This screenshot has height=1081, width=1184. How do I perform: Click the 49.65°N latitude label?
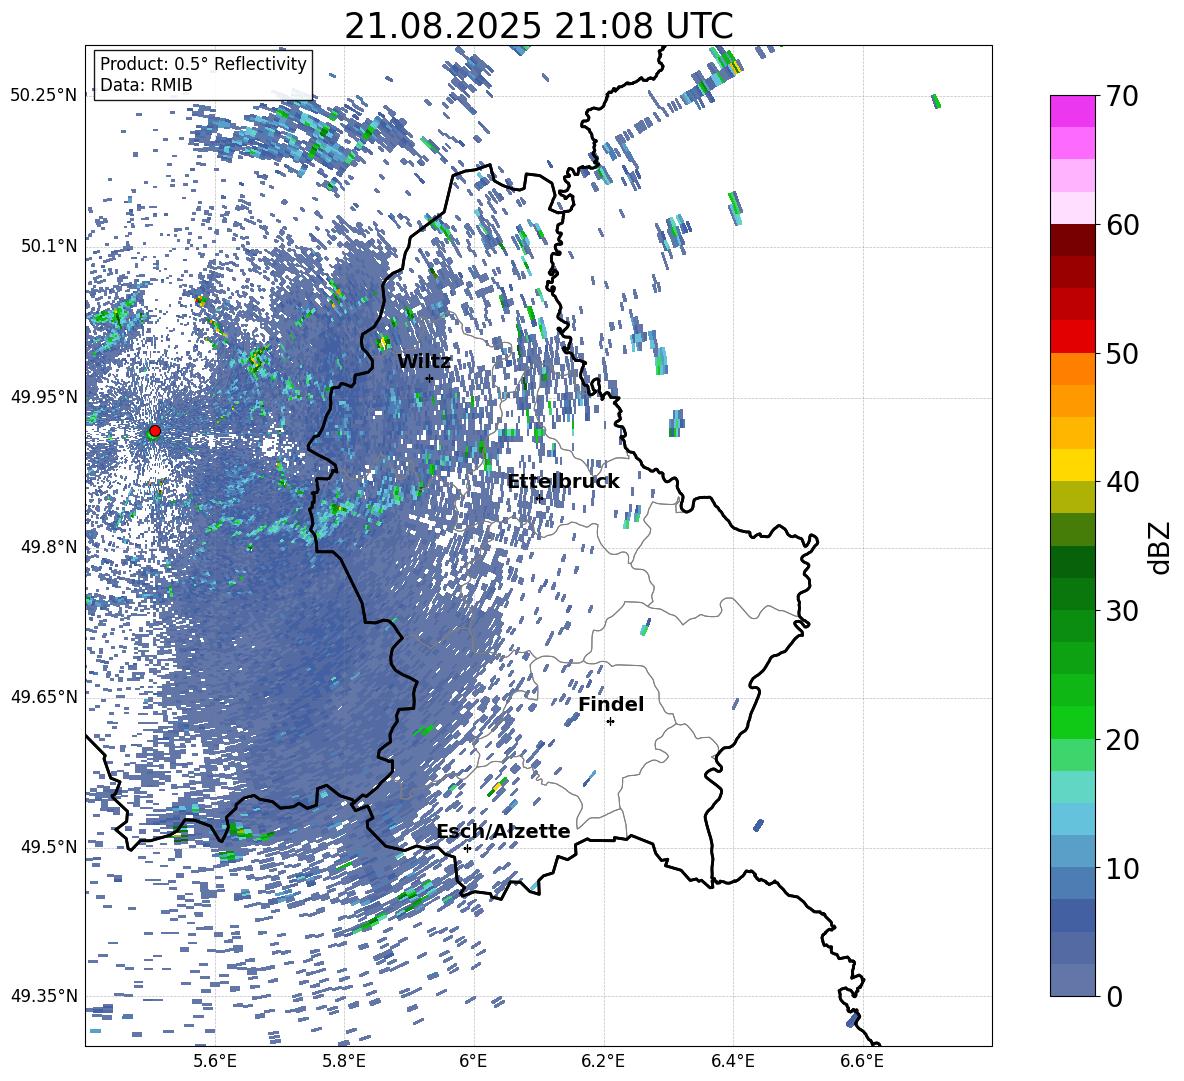pos(44,697)
